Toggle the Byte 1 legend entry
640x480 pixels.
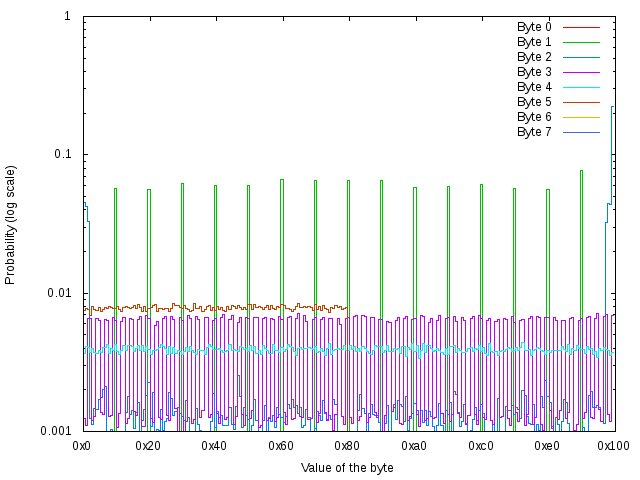click(x=534, y=42)
